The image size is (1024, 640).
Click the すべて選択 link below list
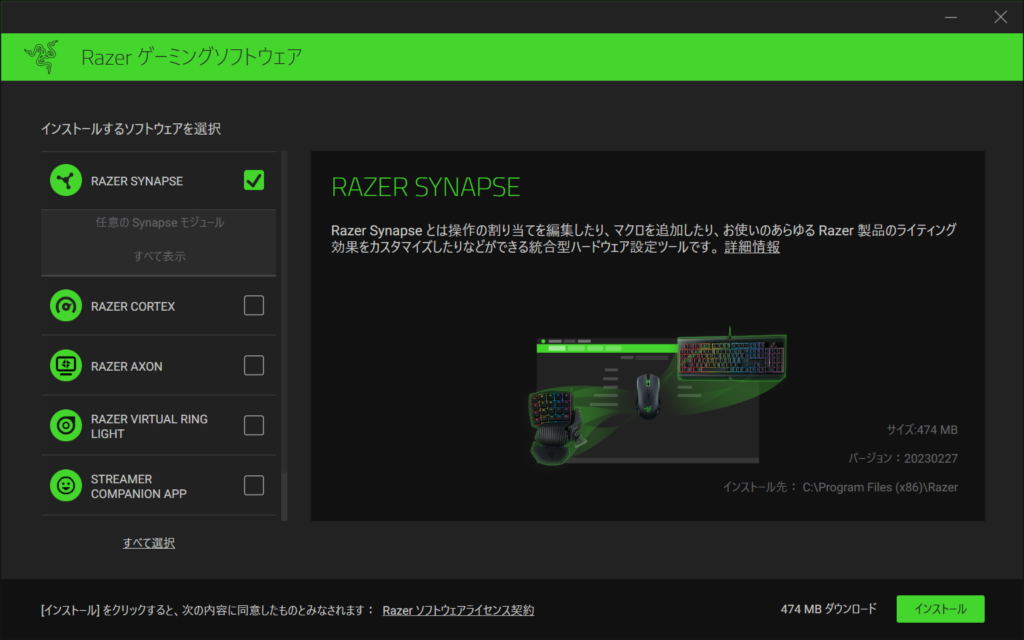(149, 543)
